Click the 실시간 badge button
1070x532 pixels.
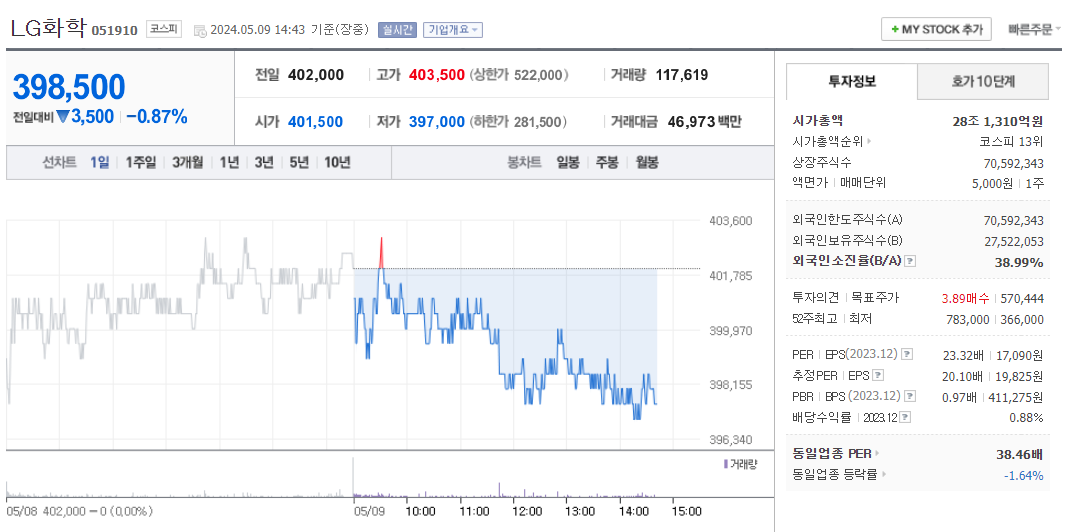click(397, 29)
